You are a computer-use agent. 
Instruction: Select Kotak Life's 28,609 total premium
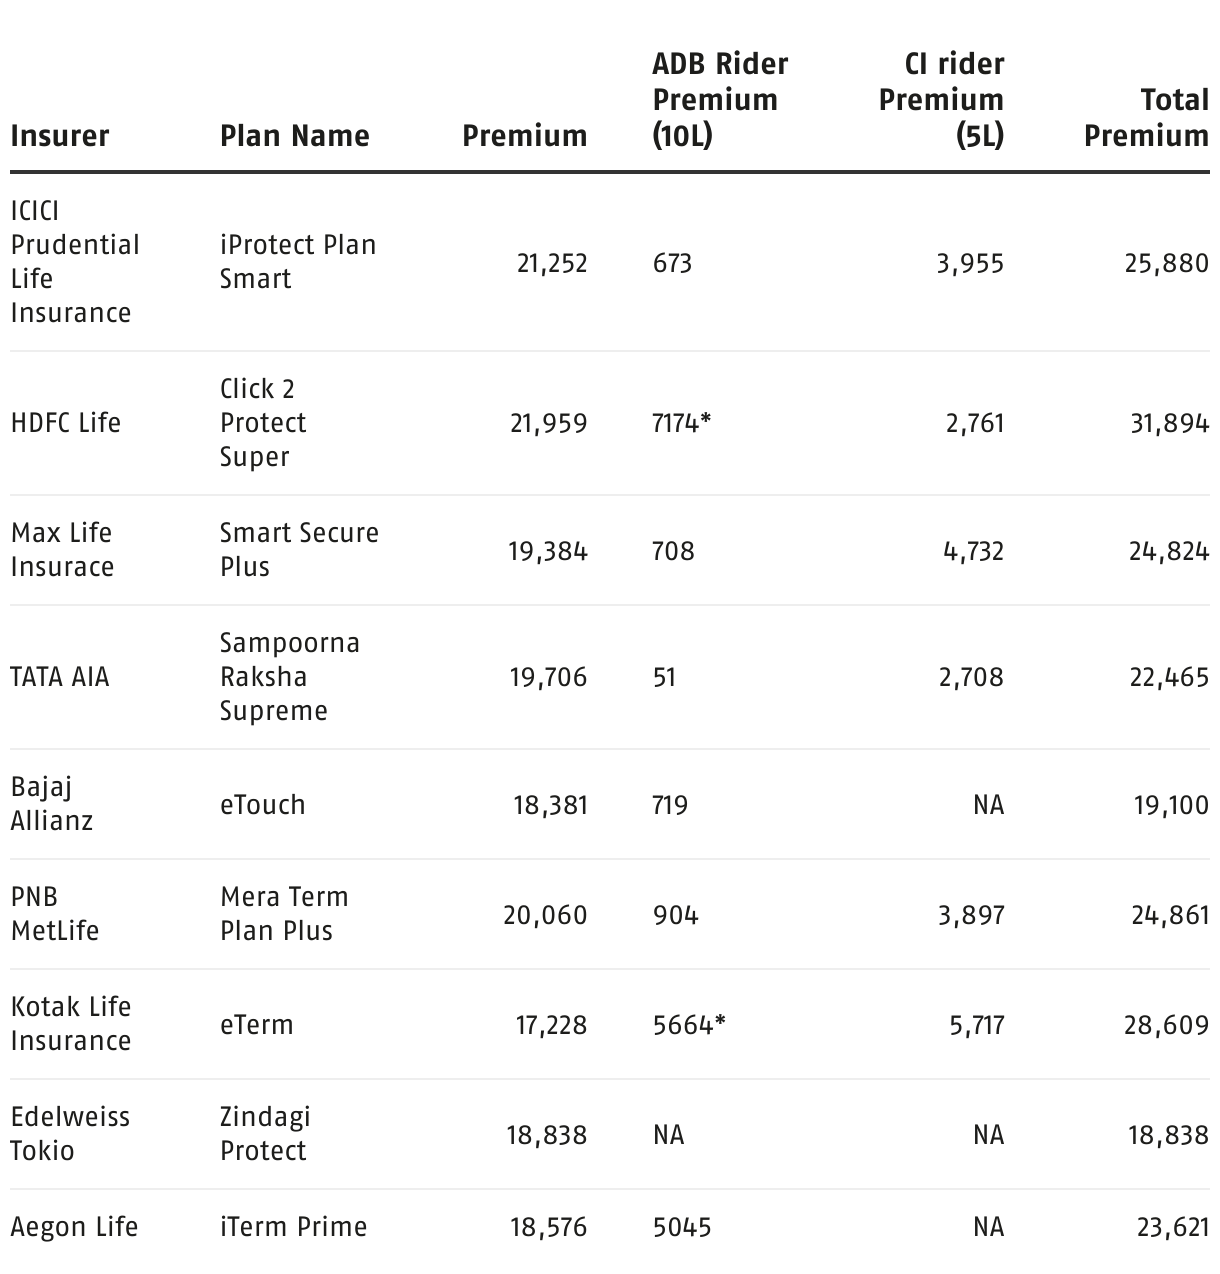[1166, 1025]
